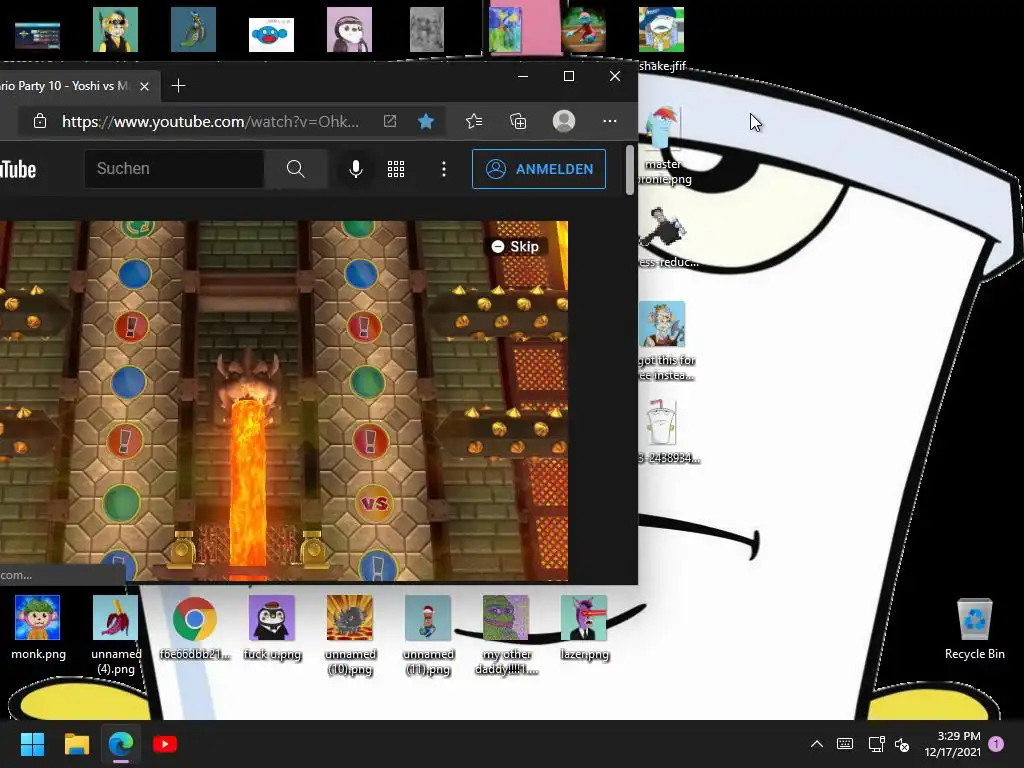Click the blue favorite star icon
1024x768 pixels.
click(426, 121)
